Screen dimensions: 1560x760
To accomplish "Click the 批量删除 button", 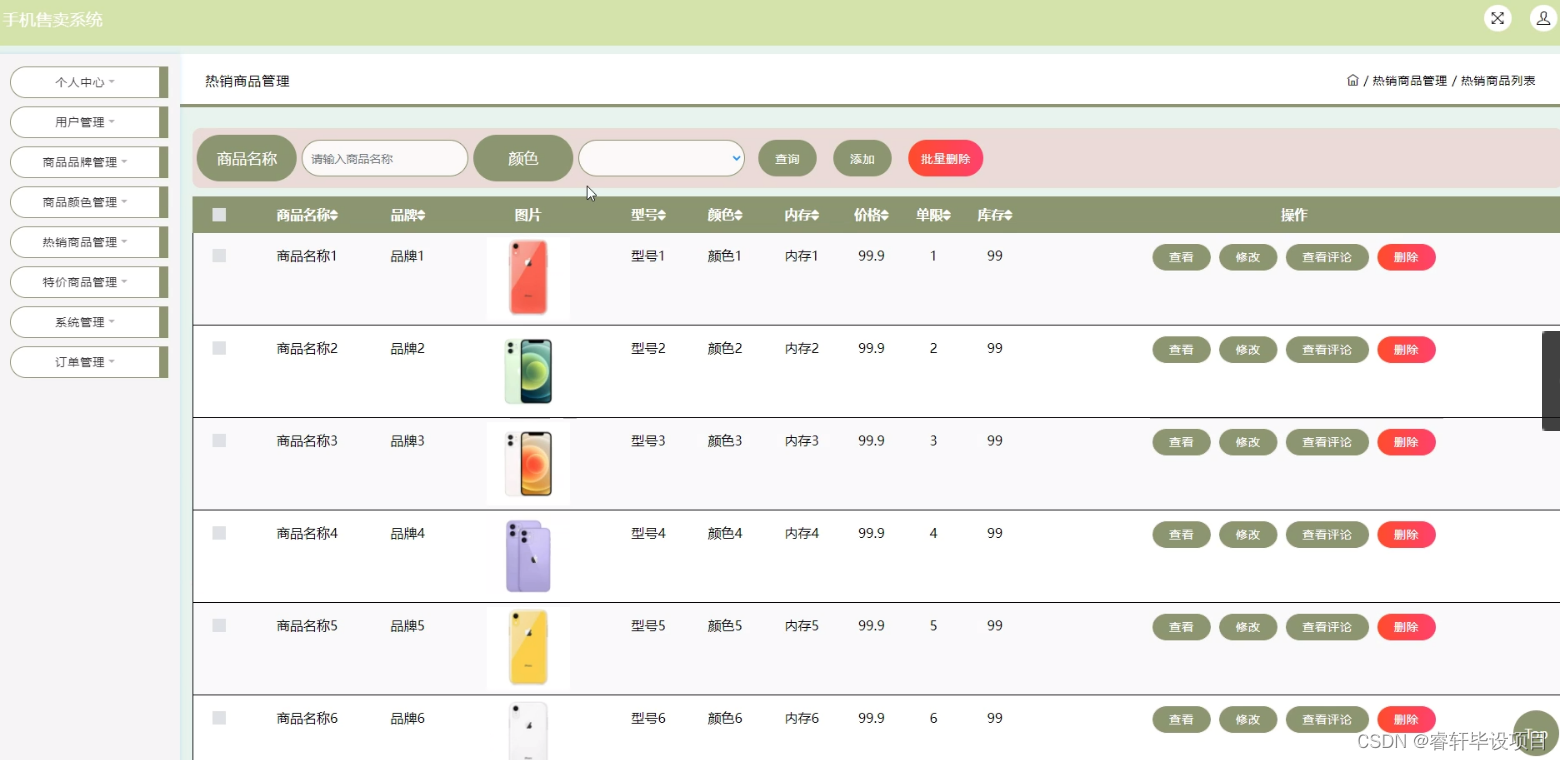I will pos(944,158).
